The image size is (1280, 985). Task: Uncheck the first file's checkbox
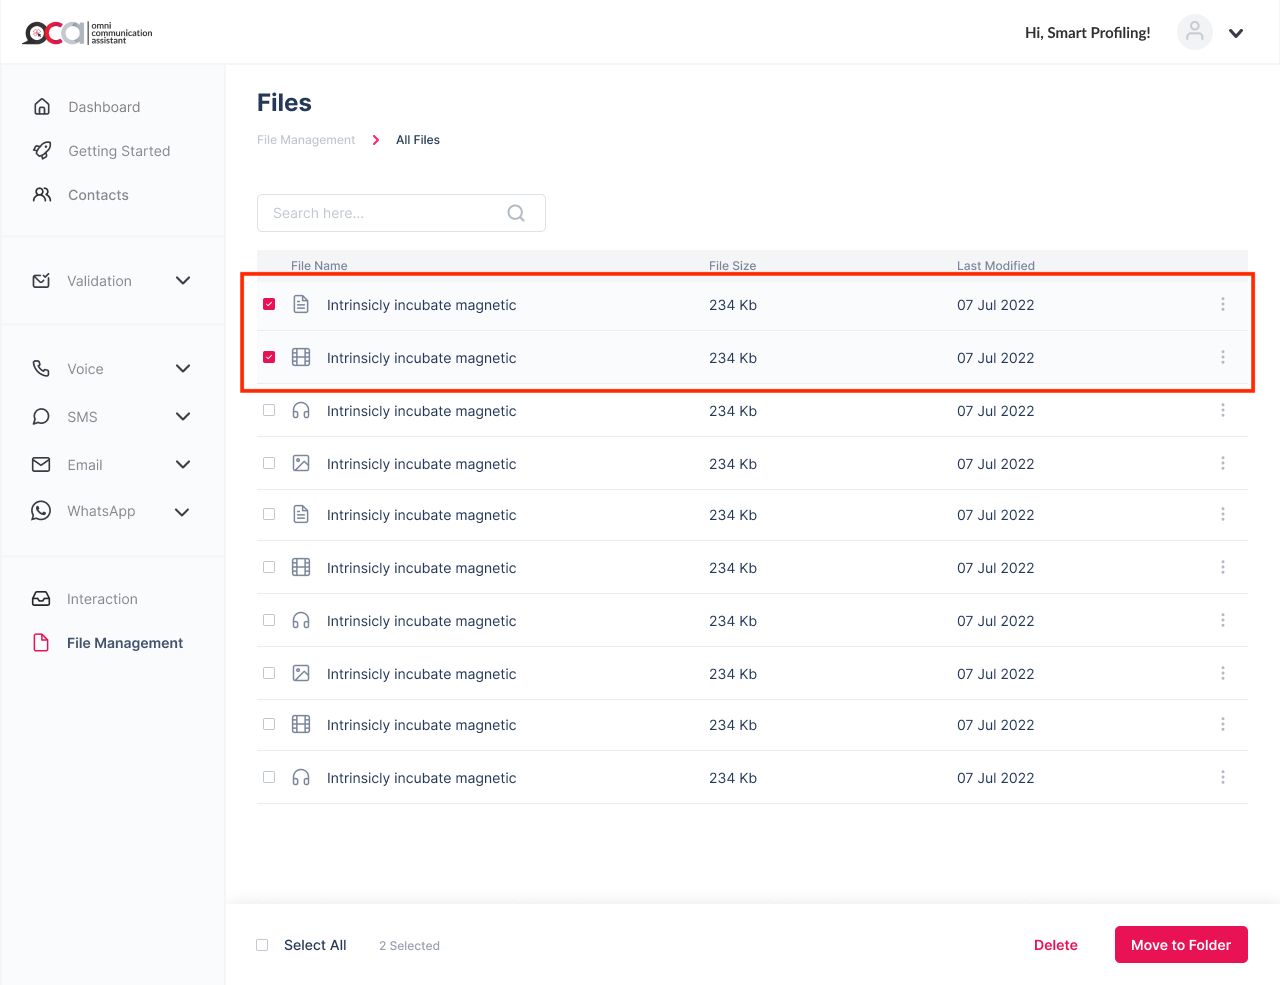pos(269,304)
